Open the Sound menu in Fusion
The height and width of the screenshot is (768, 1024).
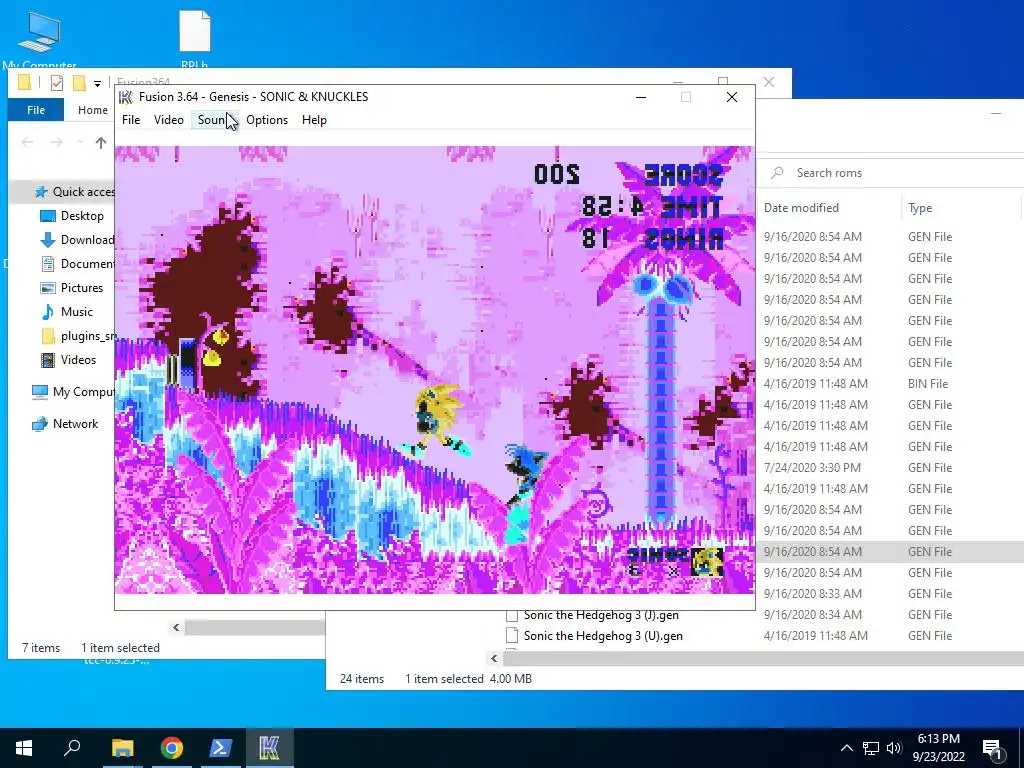pos(213,120)
